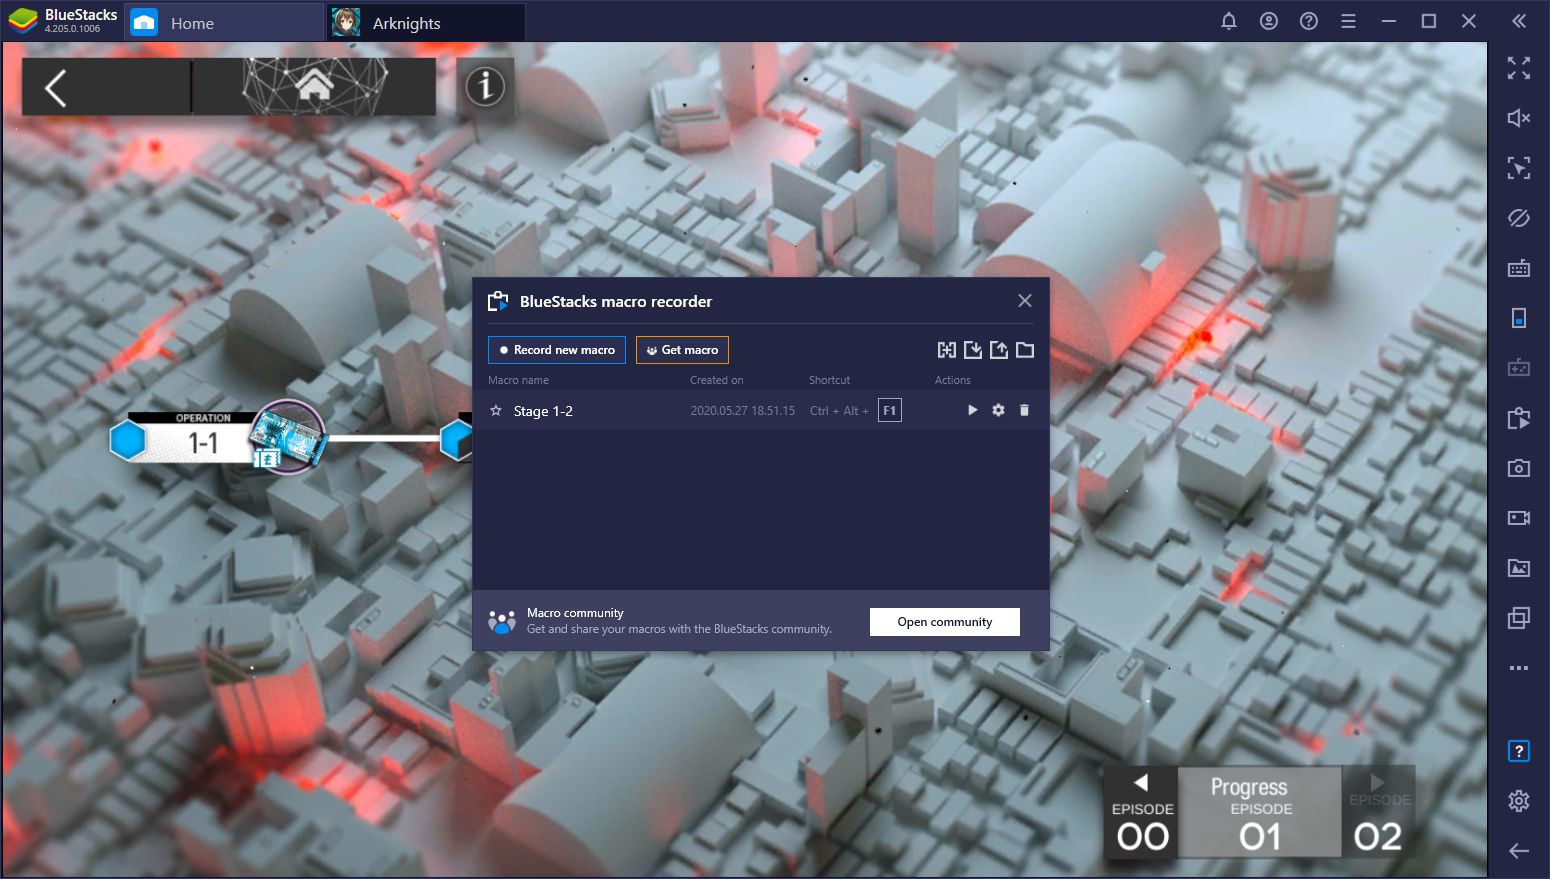Click the lock cursor sidebar icon
This screenshot has height=879, width=1550.
tap(1519, 168)
